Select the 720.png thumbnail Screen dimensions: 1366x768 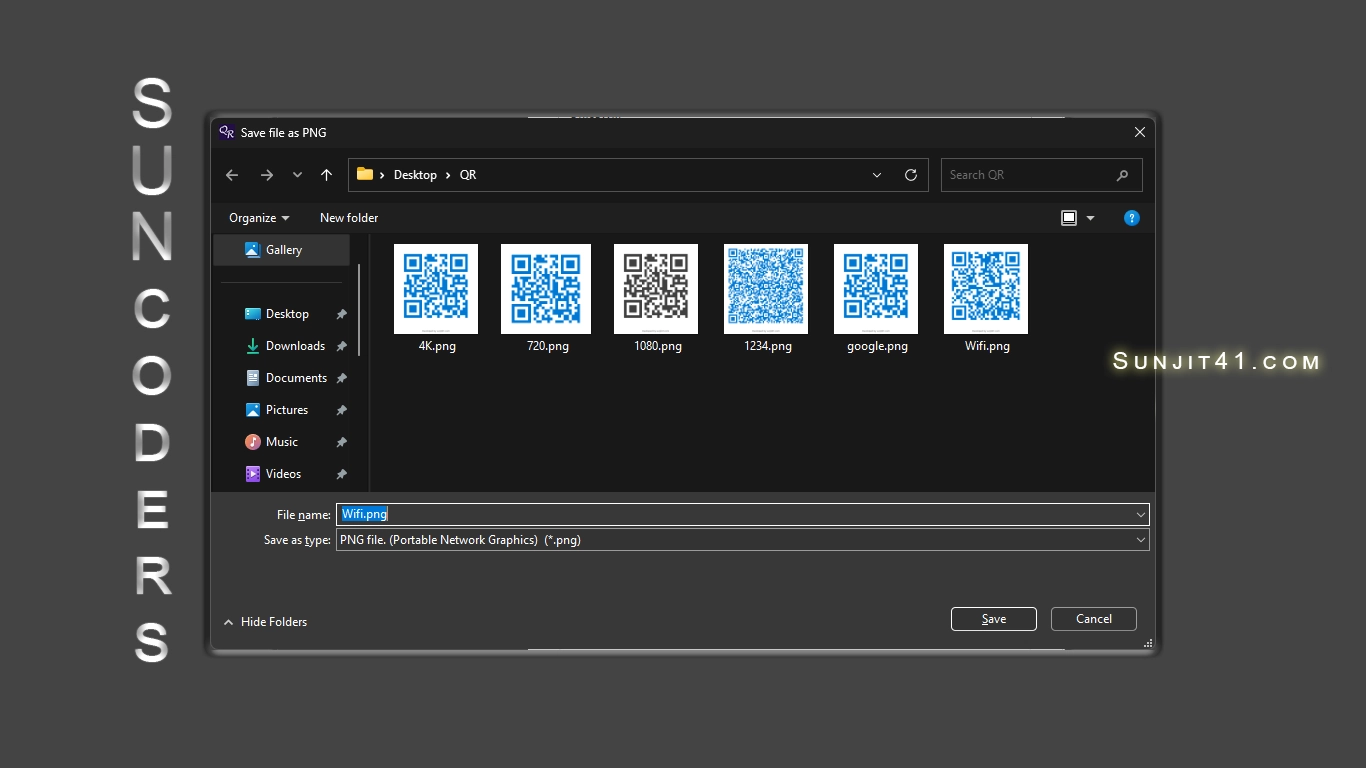click(x=546, y=289)
